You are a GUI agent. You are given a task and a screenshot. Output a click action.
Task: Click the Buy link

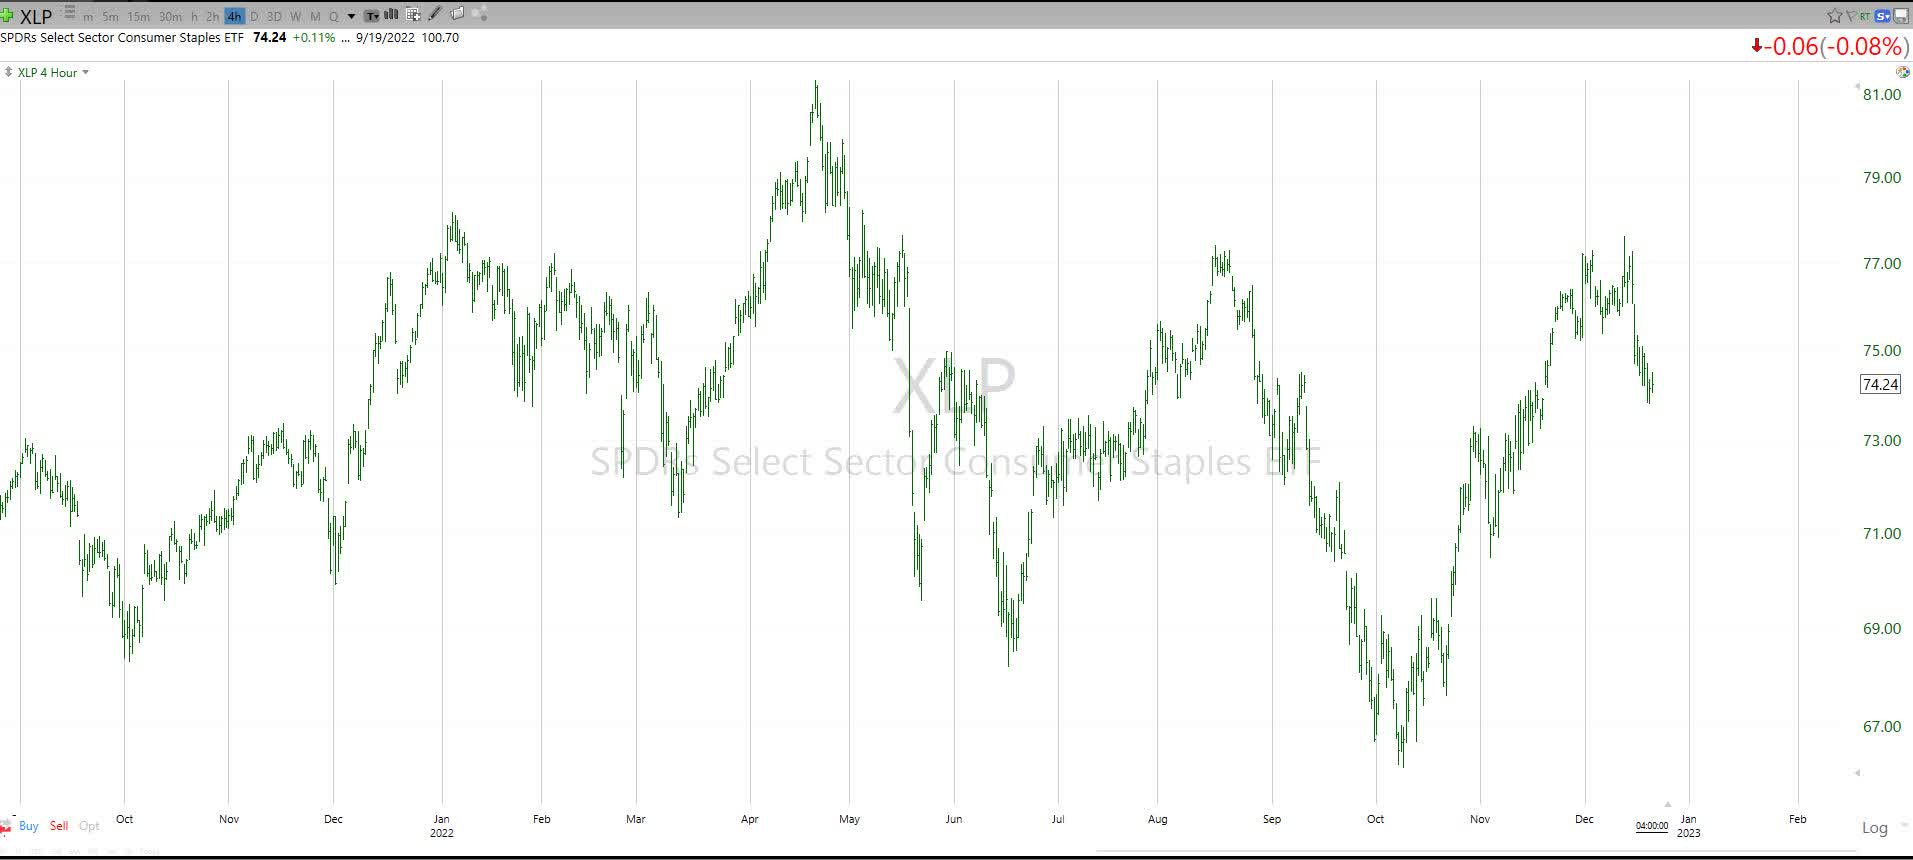[x=28, y=826]
